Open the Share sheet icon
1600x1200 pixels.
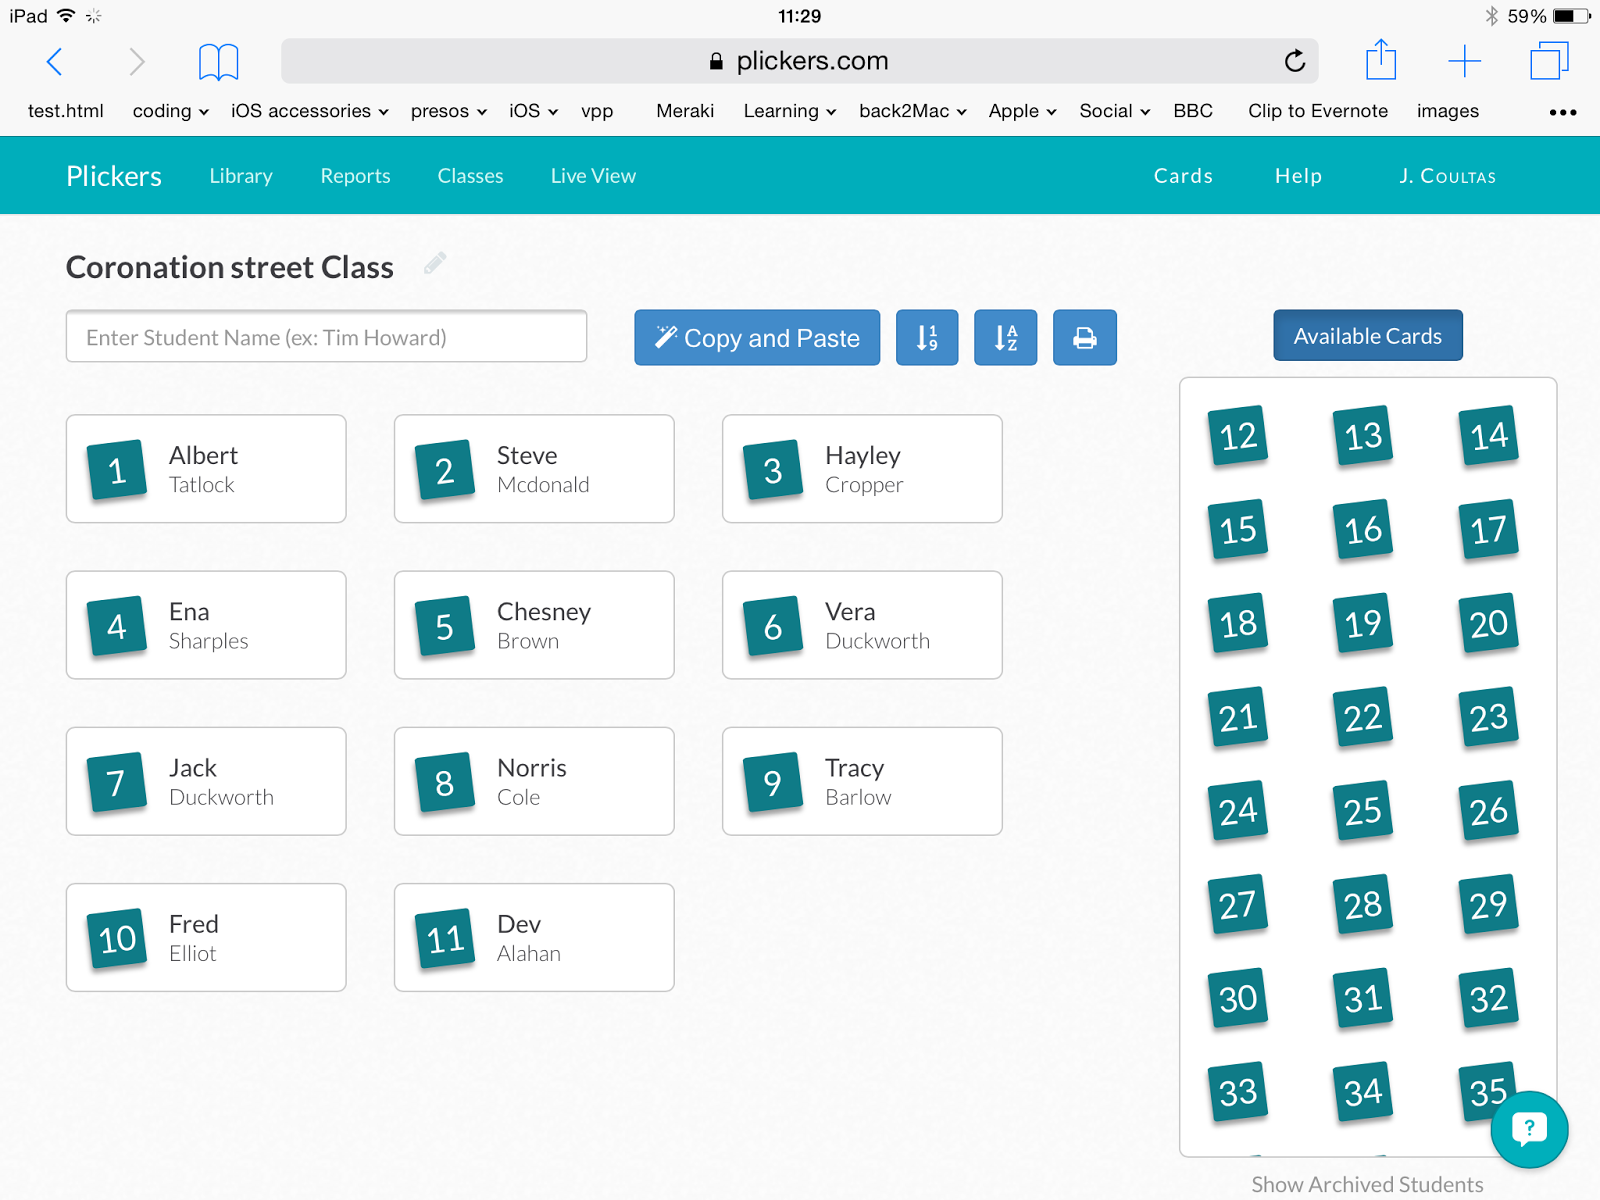pyautogui.click(x=1381, y=60)
